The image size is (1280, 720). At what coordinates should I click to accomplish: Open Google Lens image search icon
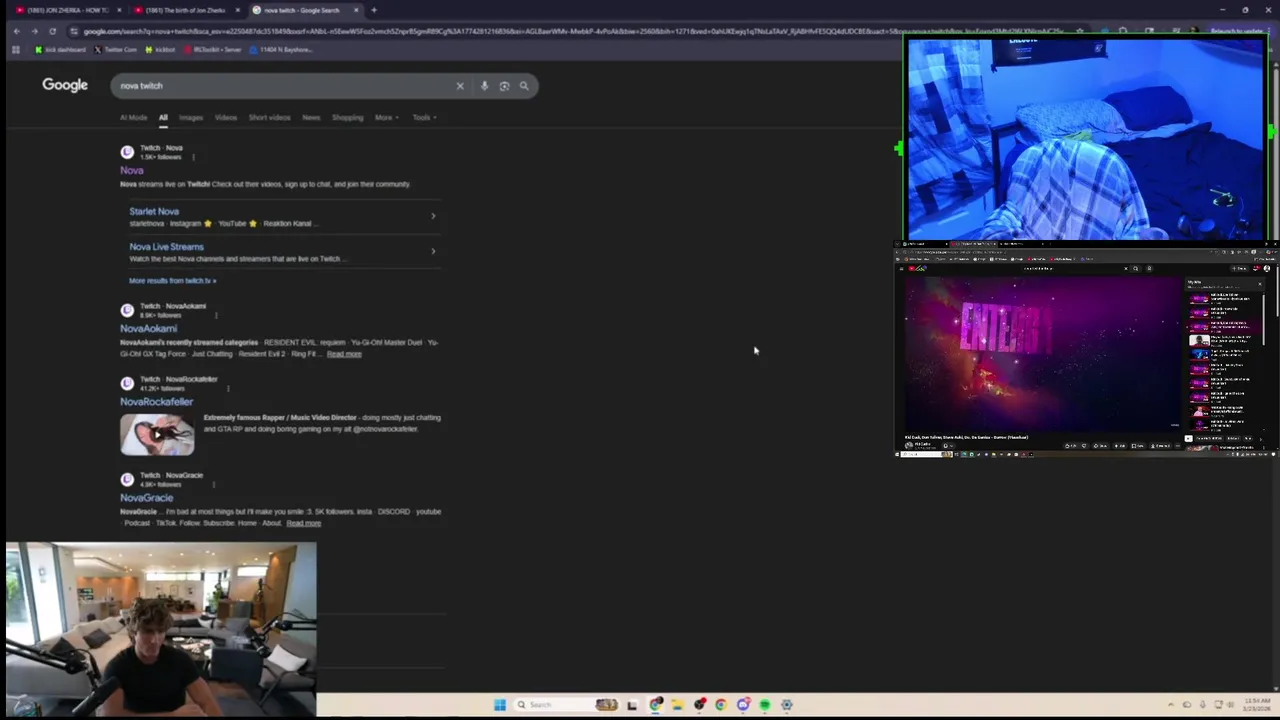[504, 86]
